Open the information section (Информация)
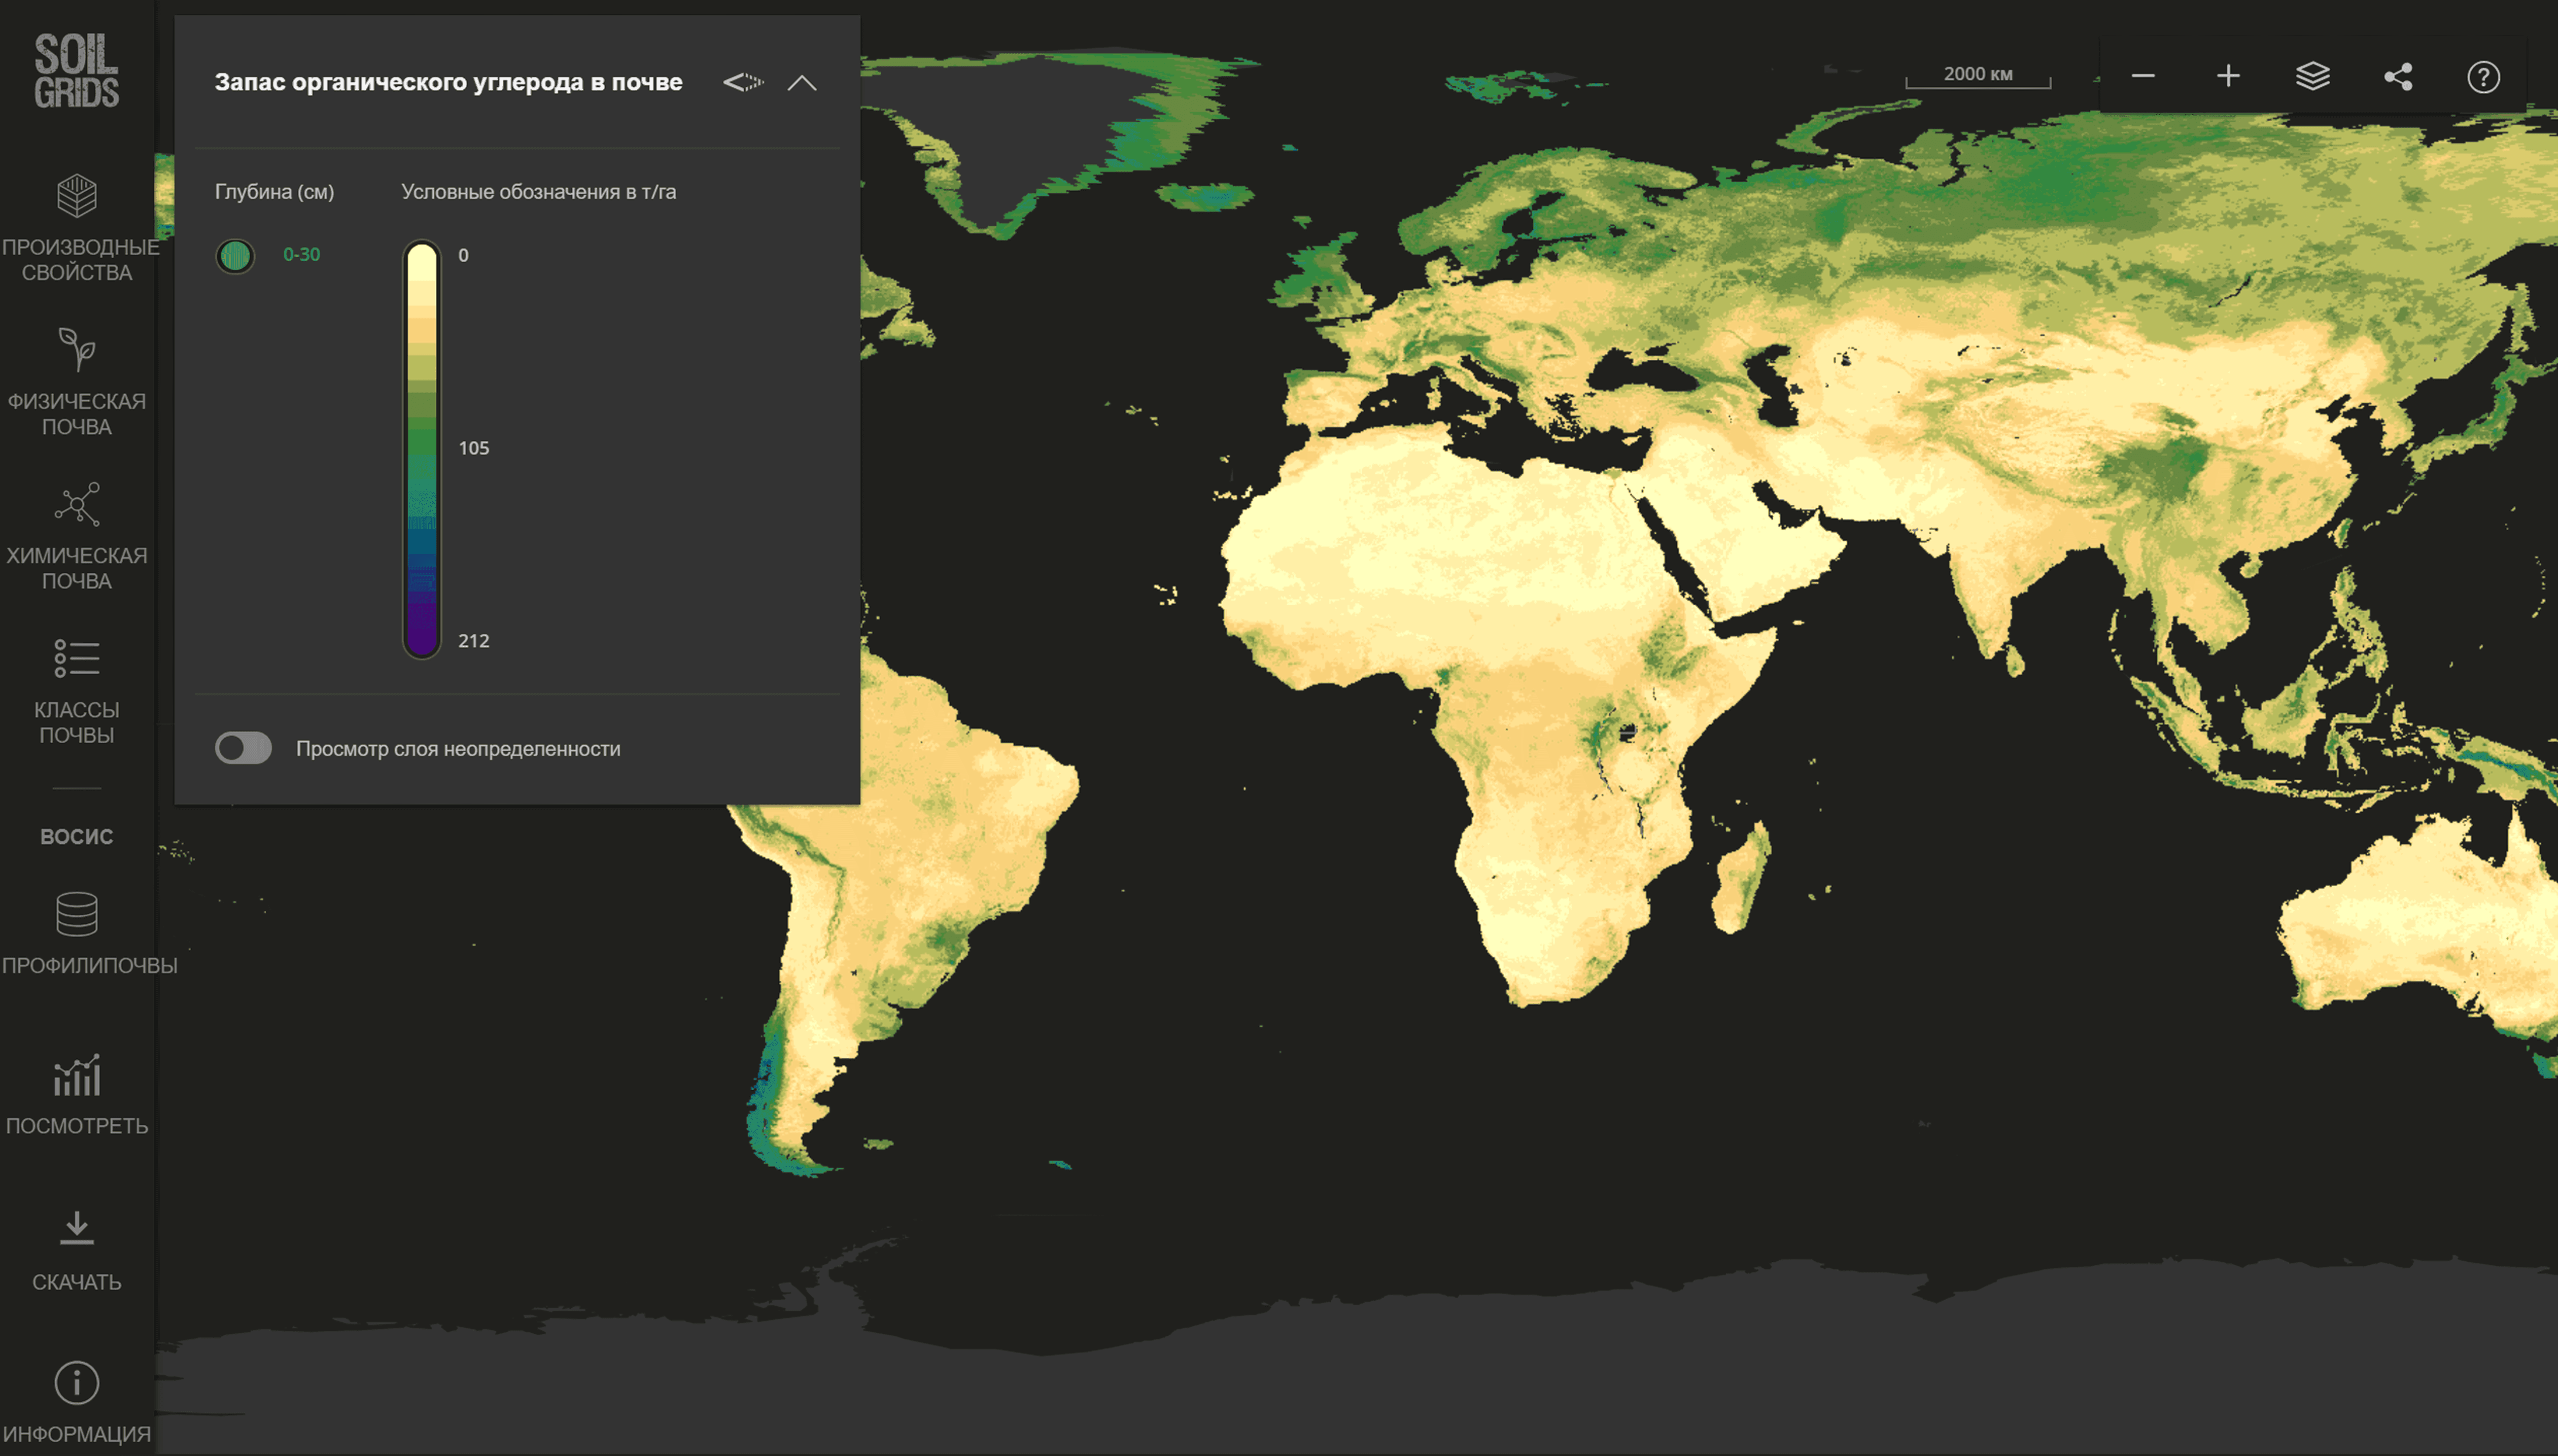The height and width of the screenshot is (1456, 2558). 77,1383
